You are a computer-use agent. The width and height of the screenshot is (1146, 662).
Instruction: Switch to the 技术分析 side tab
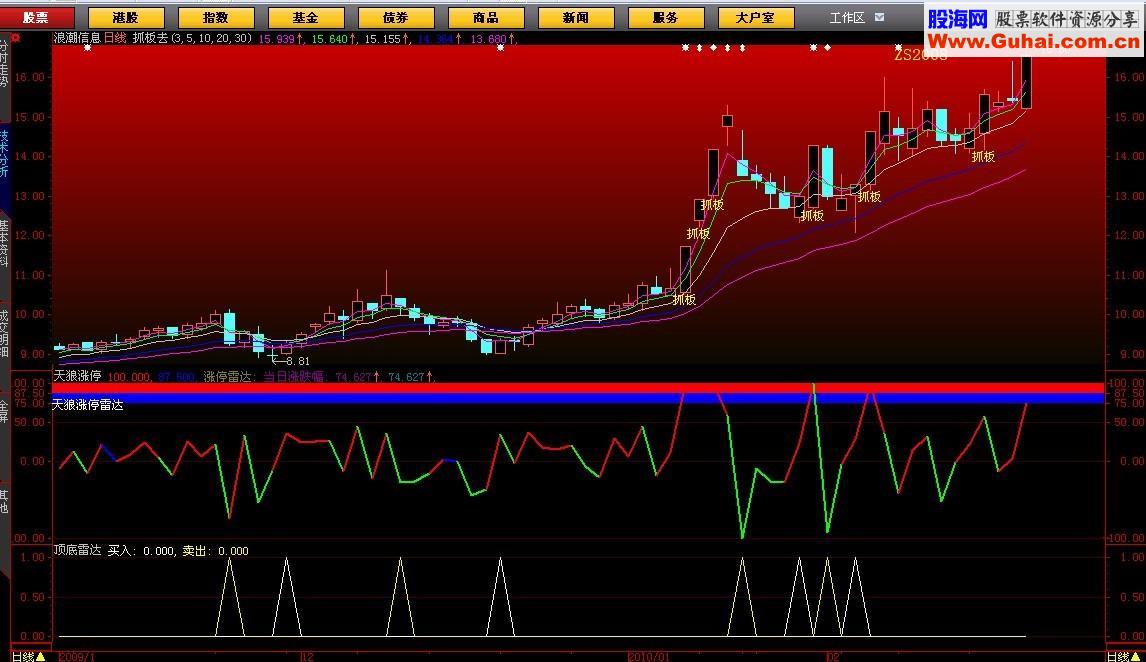[x=4, y=153]
